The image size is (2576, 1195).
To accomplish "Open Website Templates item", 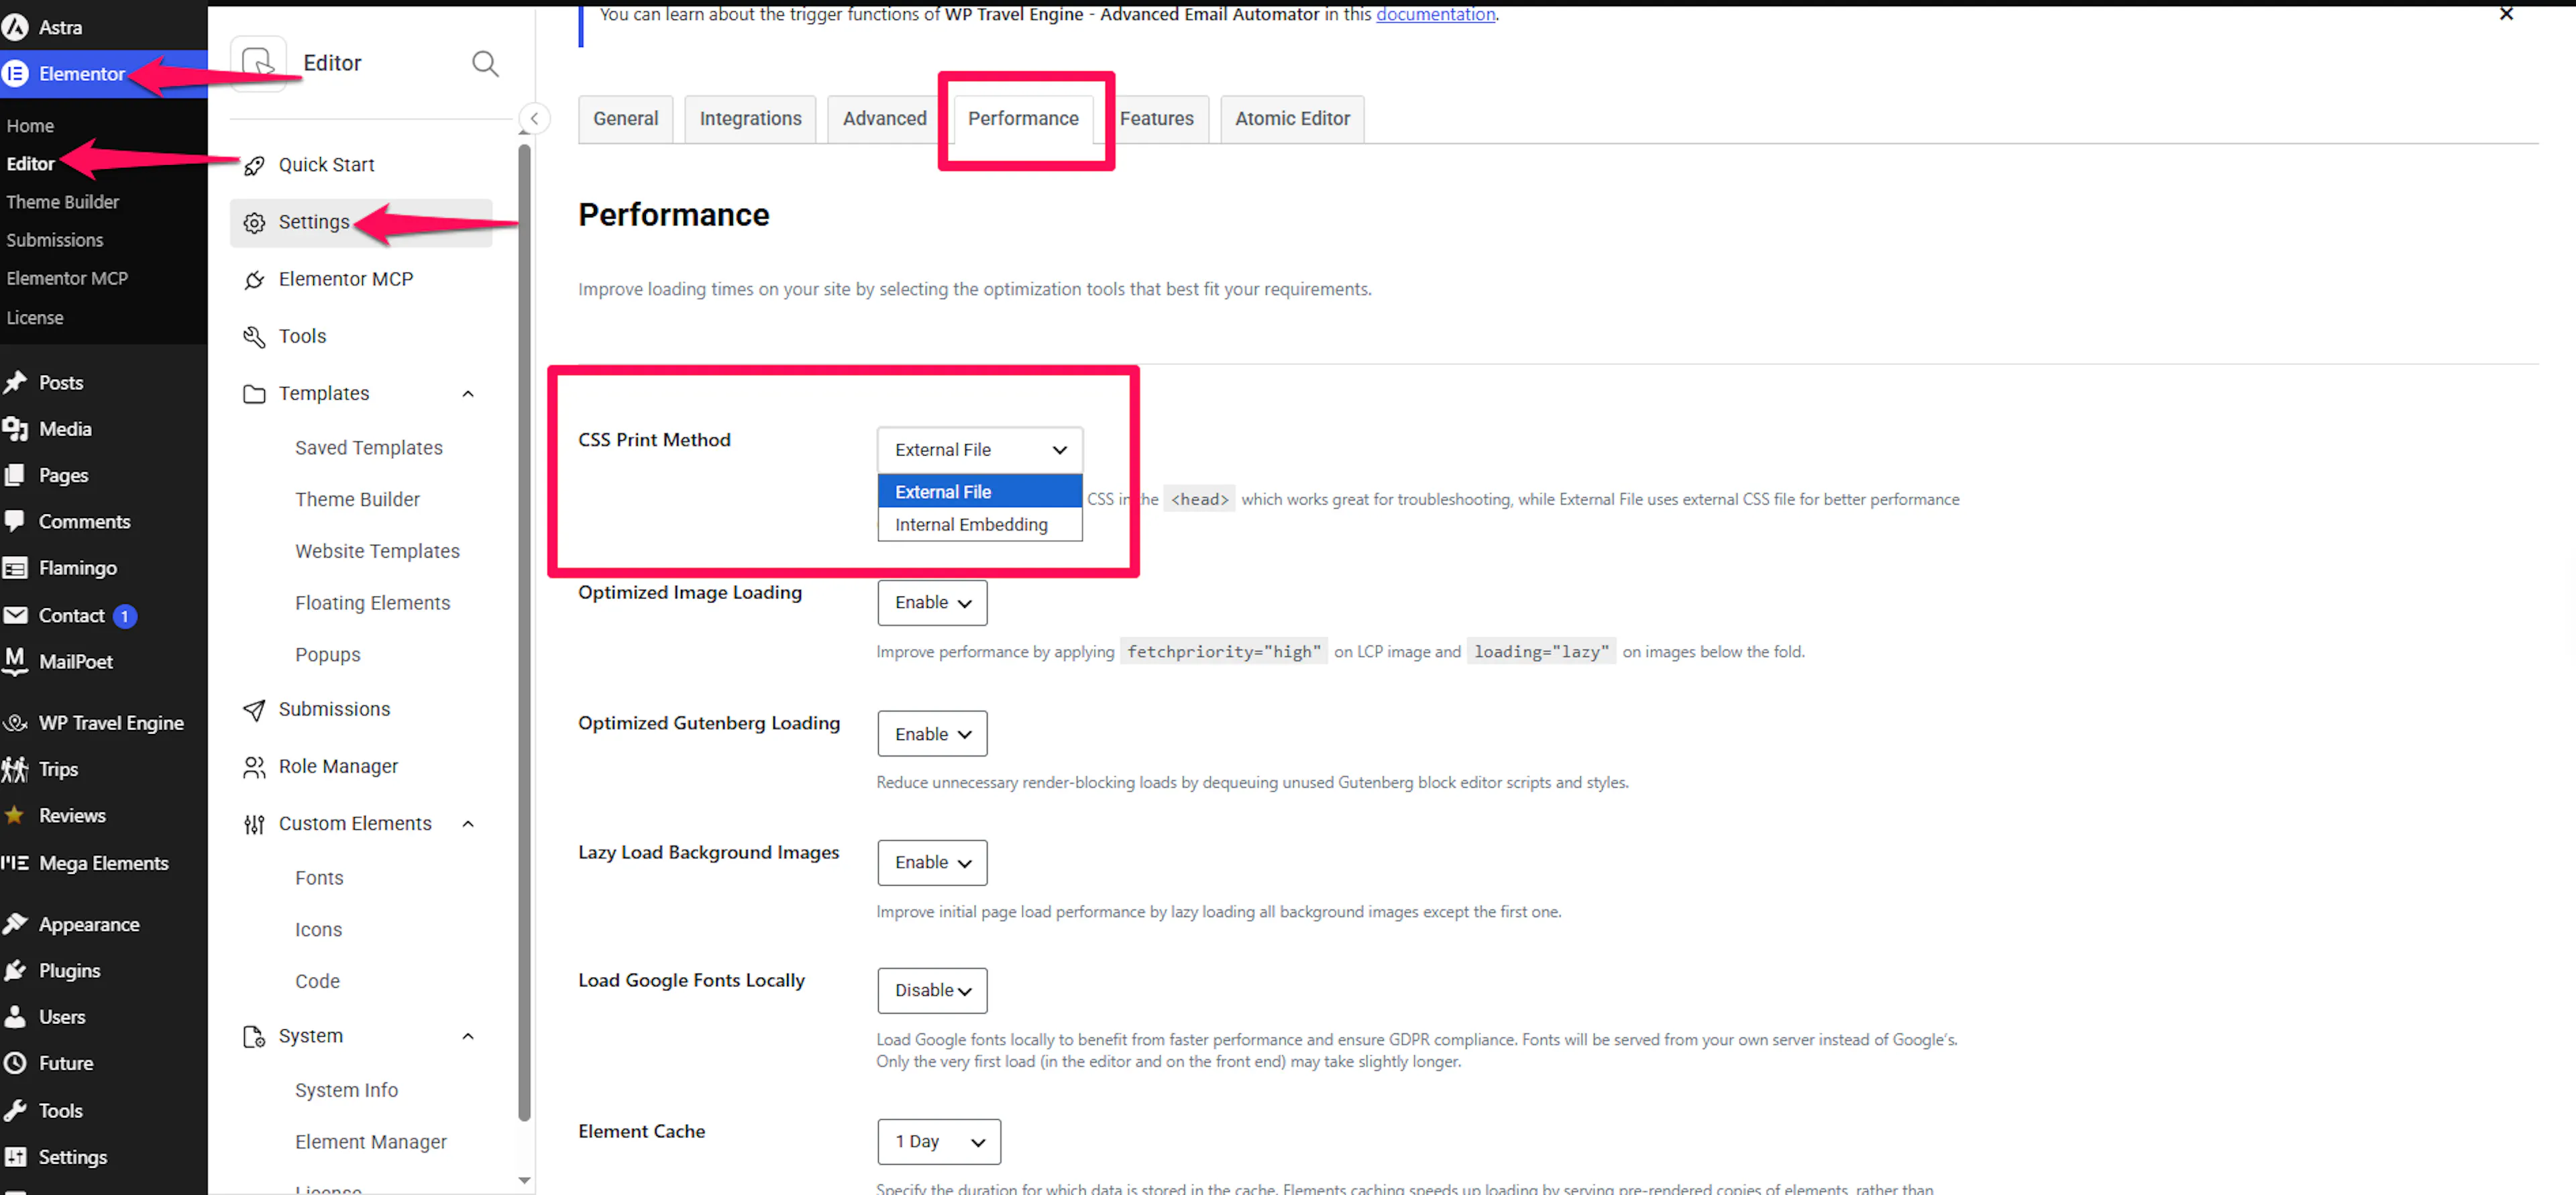I will click(377, 551).
